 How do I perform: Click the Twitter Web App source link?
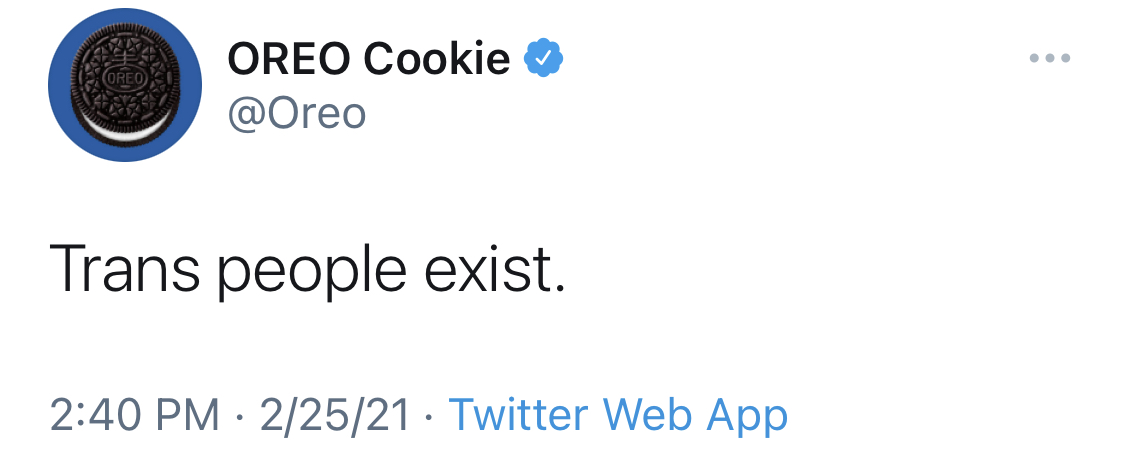coord(618,414)
